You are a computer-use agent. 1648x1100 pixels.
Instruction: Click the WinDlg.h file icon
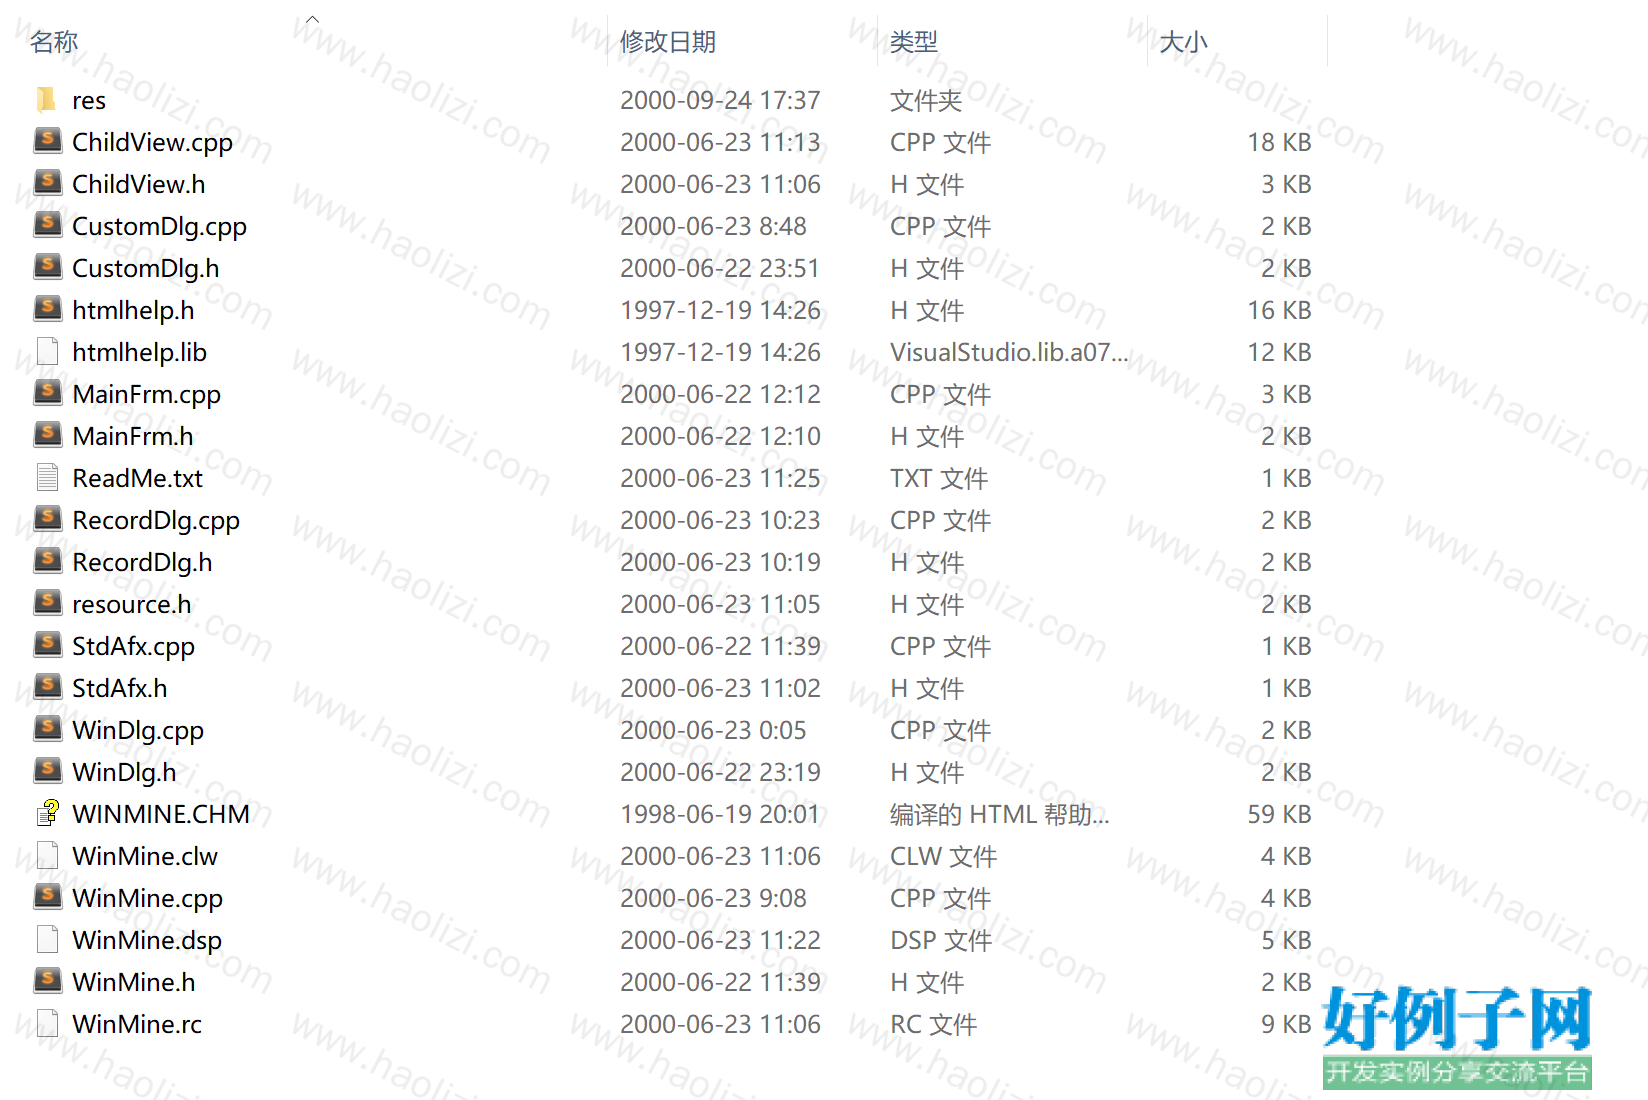tap(47, 771)
